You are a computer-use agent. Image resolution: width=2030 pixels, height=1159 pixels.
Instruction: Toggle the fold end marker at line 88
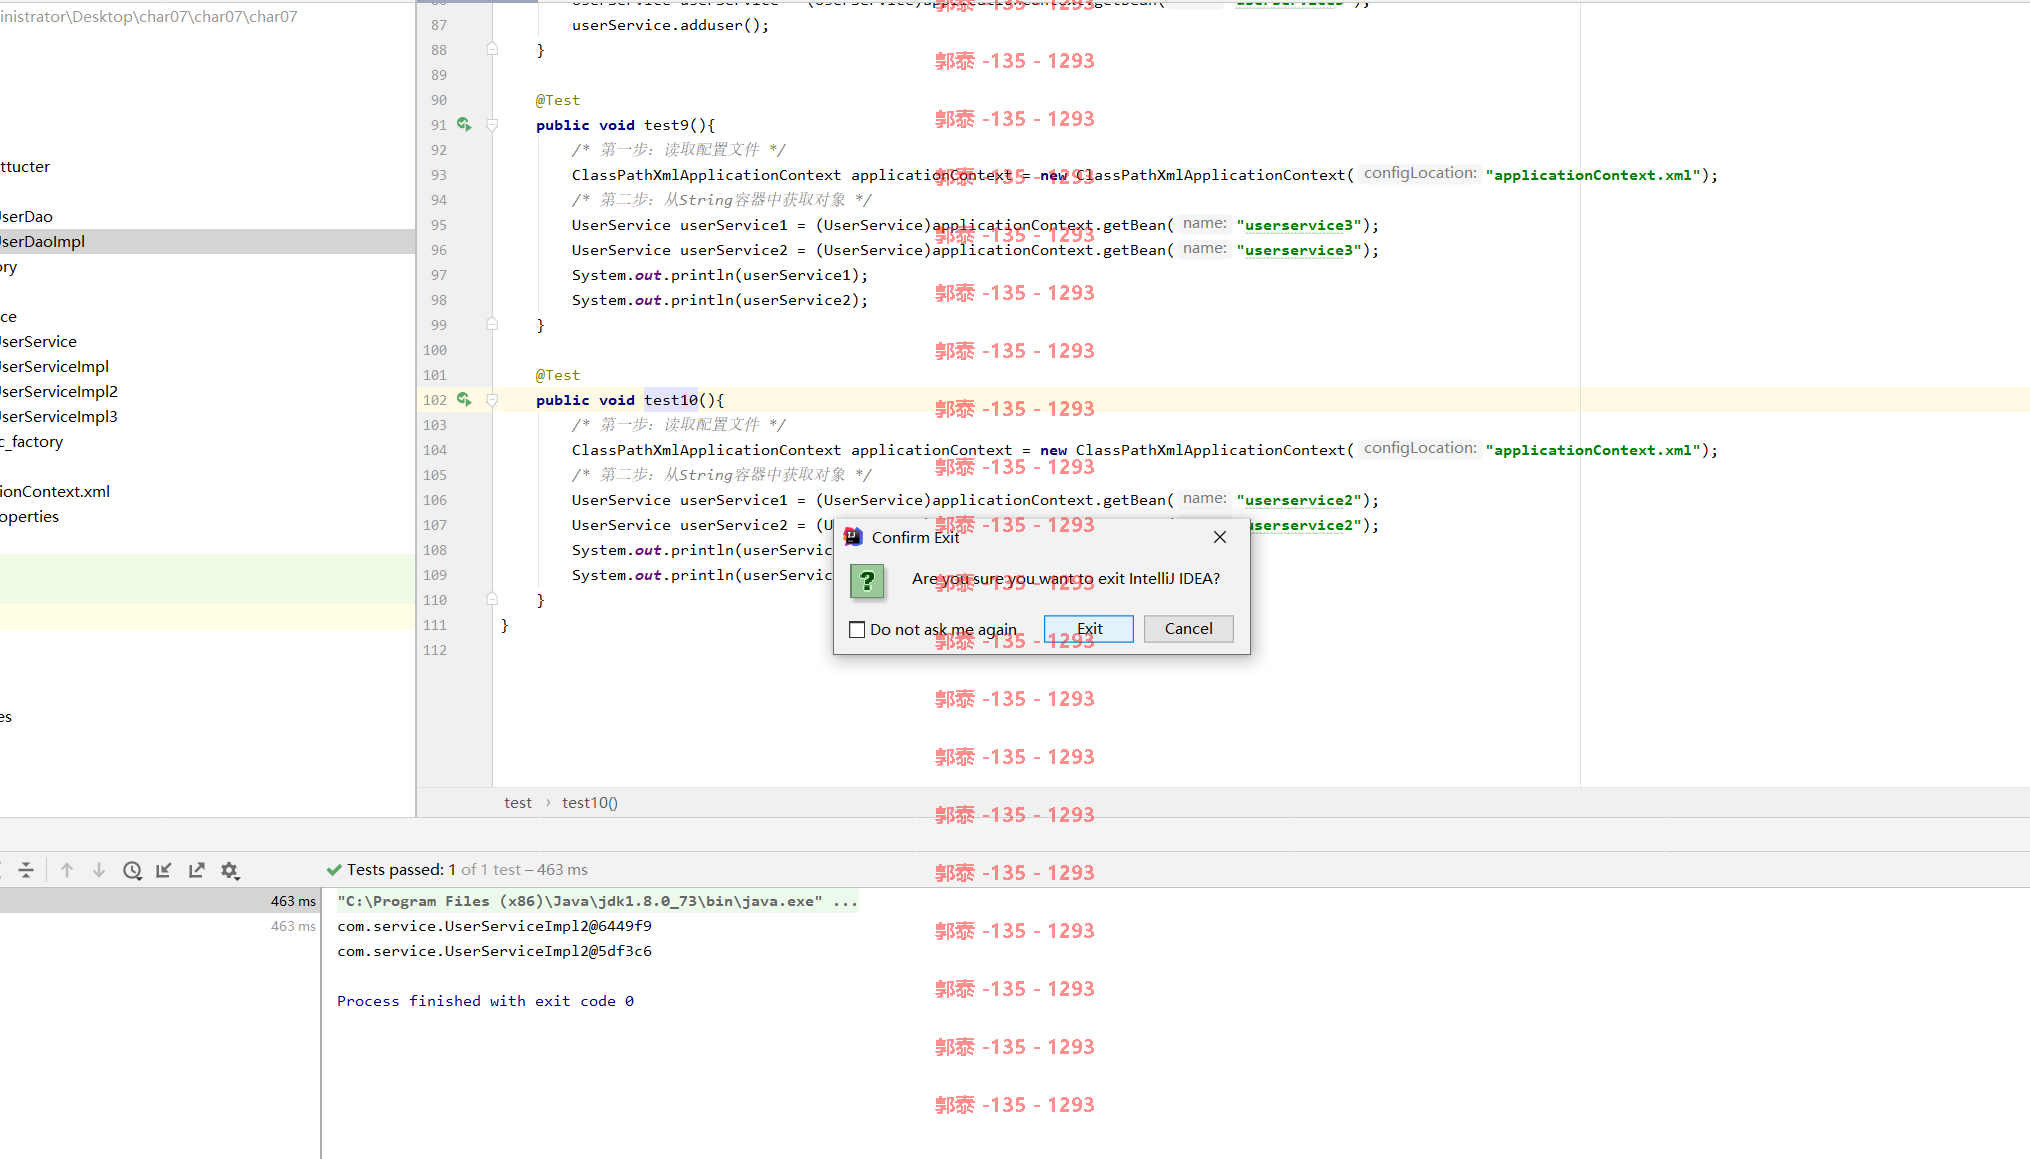click(492, 49)
